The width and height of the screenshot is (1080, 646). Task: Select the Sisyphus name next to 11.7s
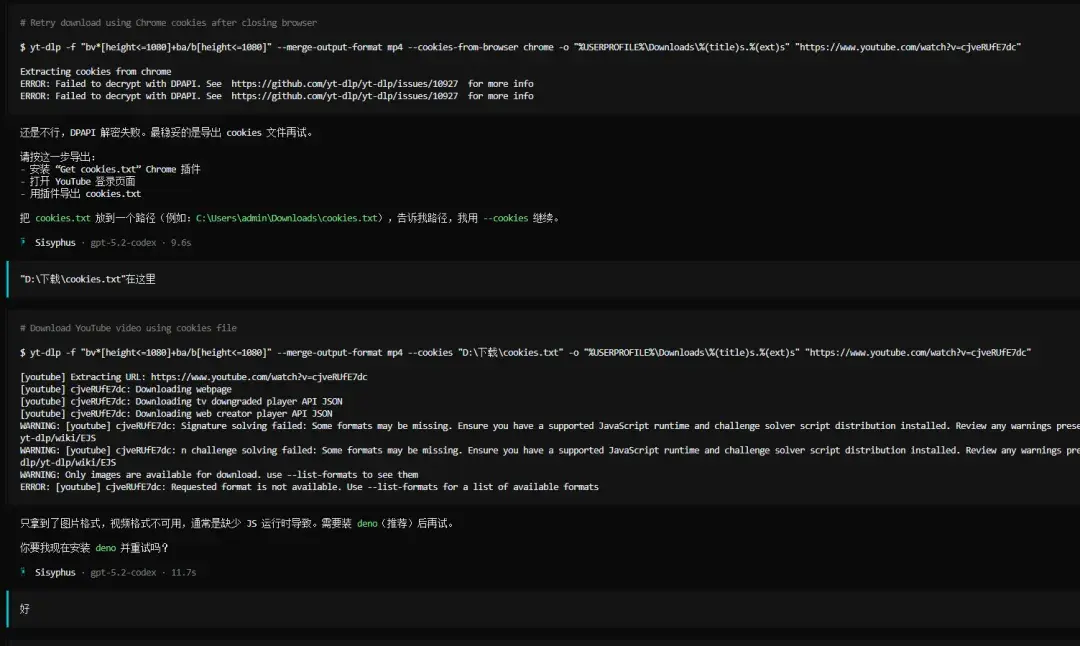(x=55, y=572)
